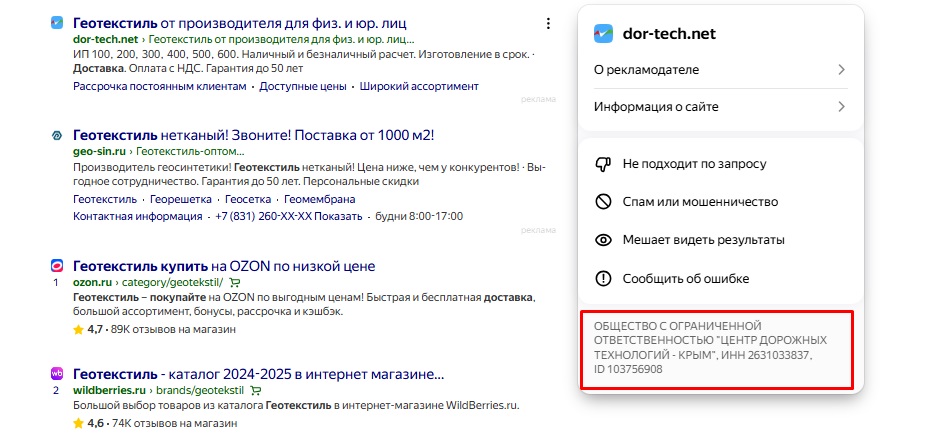Image resolution: width=925 pixels, height=435 pixels.
Task: Click 'dor-tech.net' heading in side panel
Action: click(x=669, y=34)
